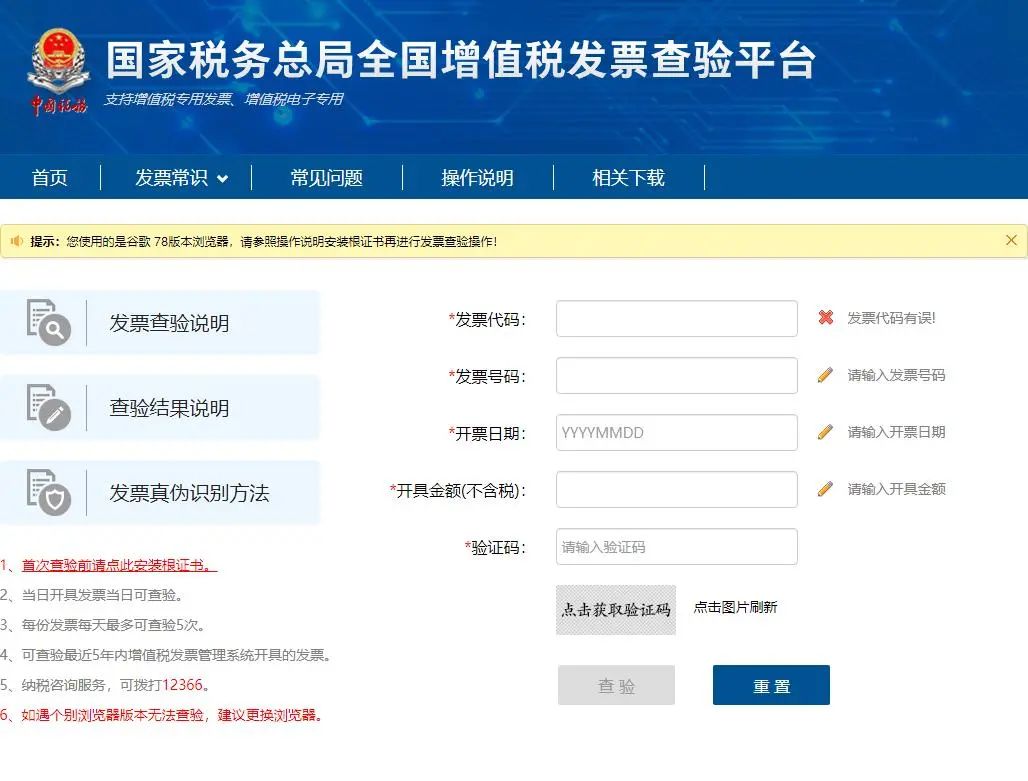Click the 点击获取验证码 captcha image
The width and height of the screenshot is (1028, 781).
point(616,610)
